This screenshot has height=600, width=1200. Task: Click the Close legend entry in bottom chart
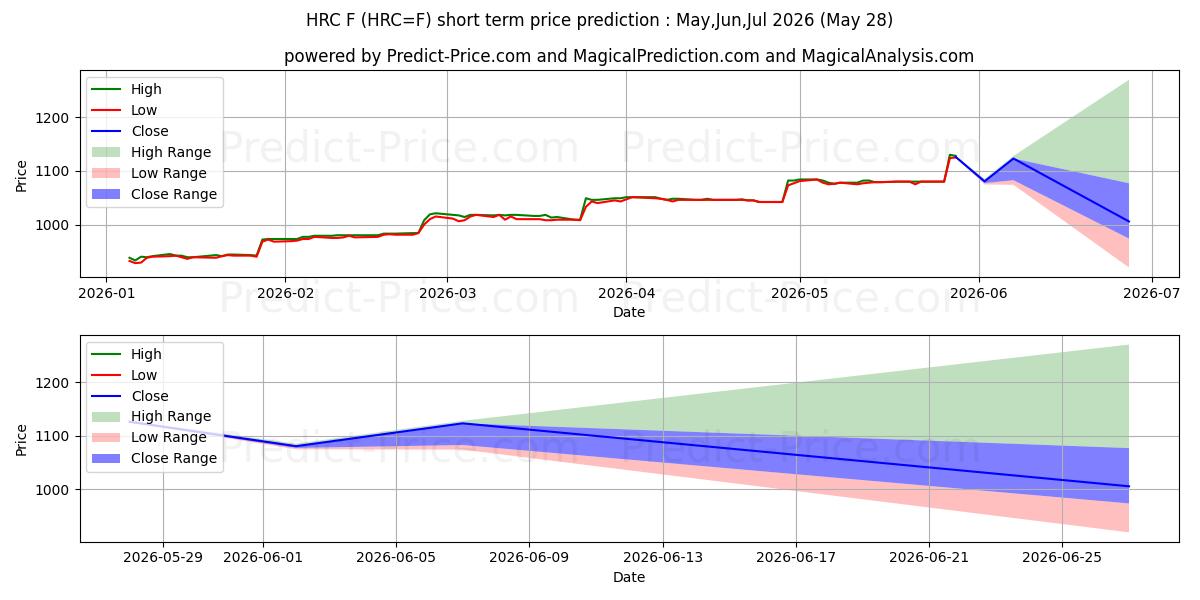pyautogui.click(x=130, y=396)
